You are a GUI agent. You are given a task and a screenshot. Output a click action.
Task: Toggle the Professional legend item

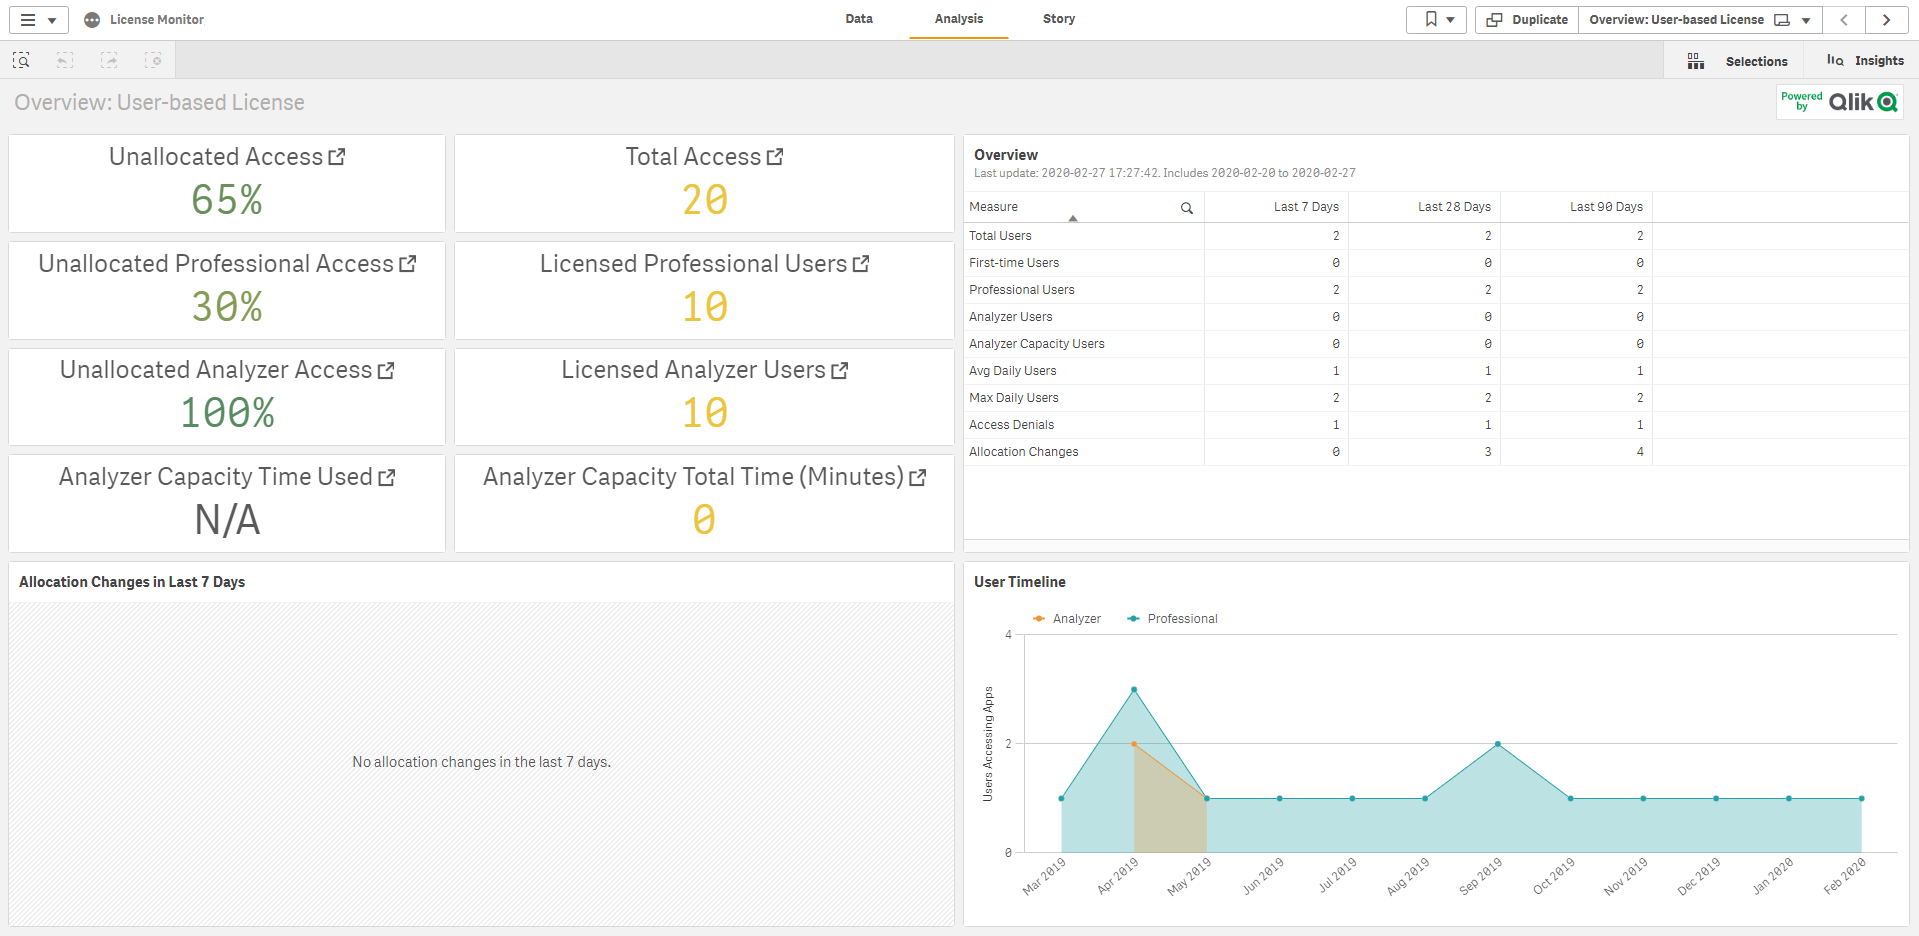point(1172,619)
